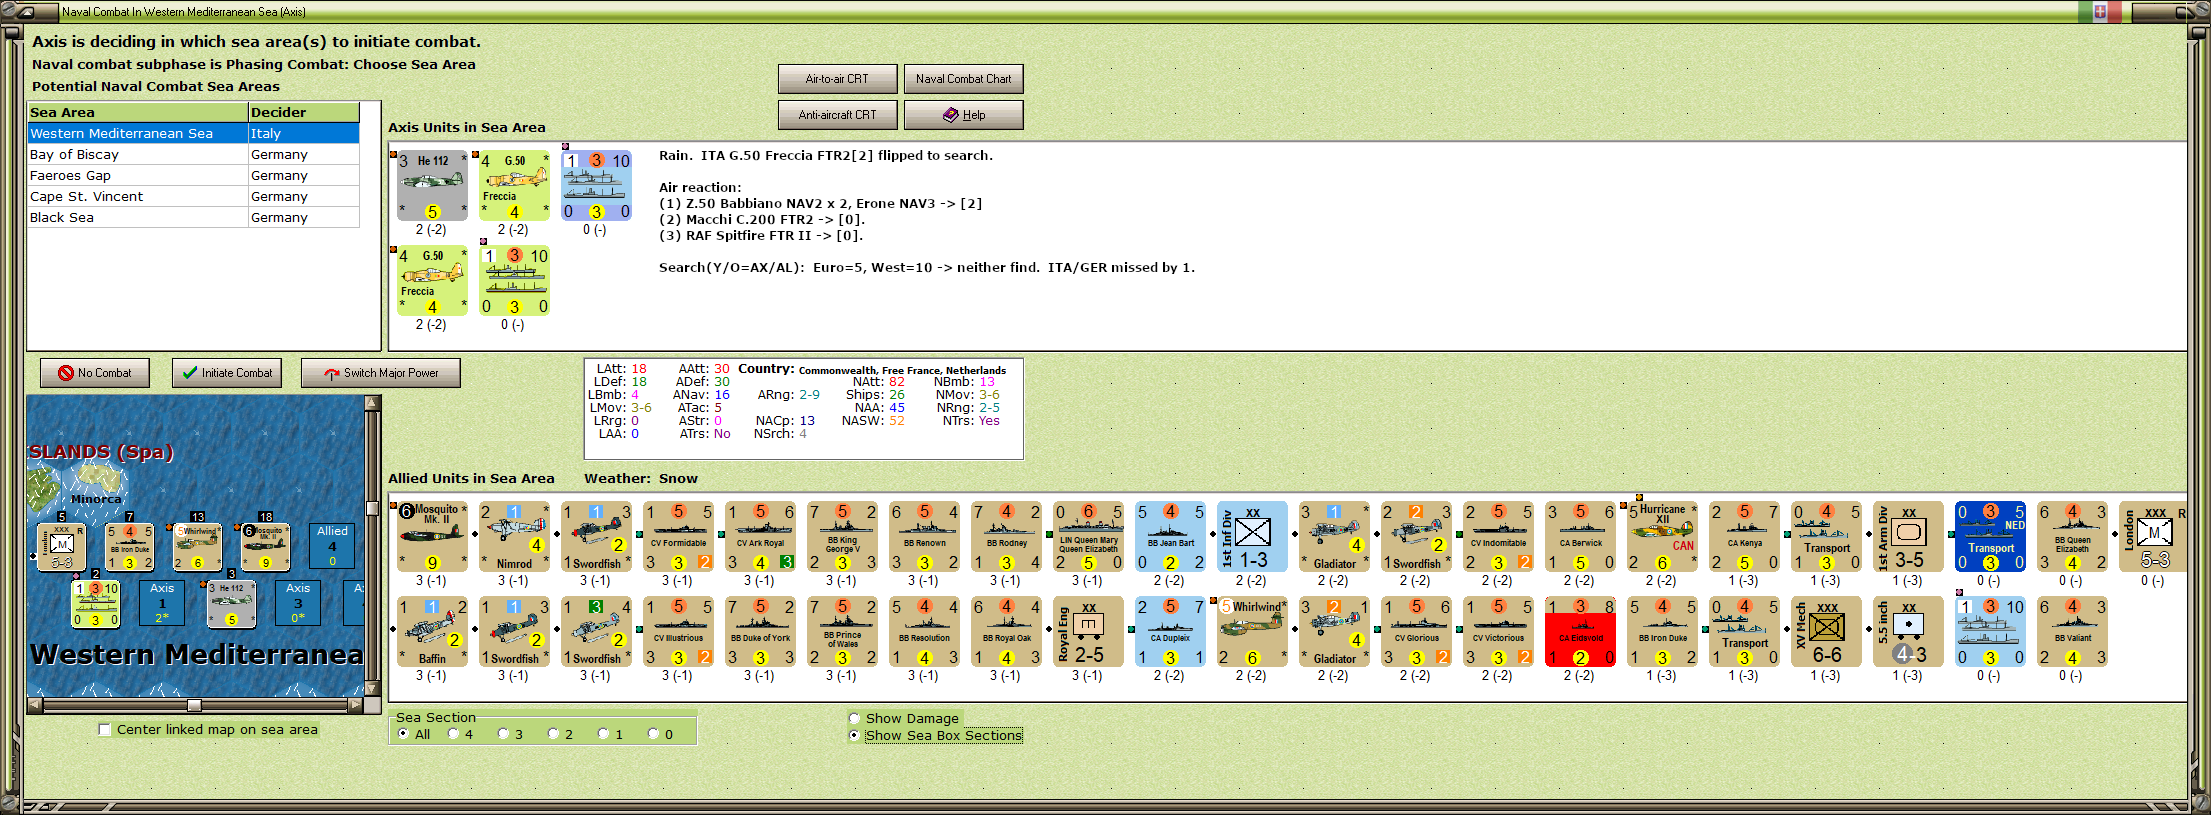The width and height of the screenshot is (2211, 815).
Task: Click the Baffin aircraft counter
Action: coord(432,631)
